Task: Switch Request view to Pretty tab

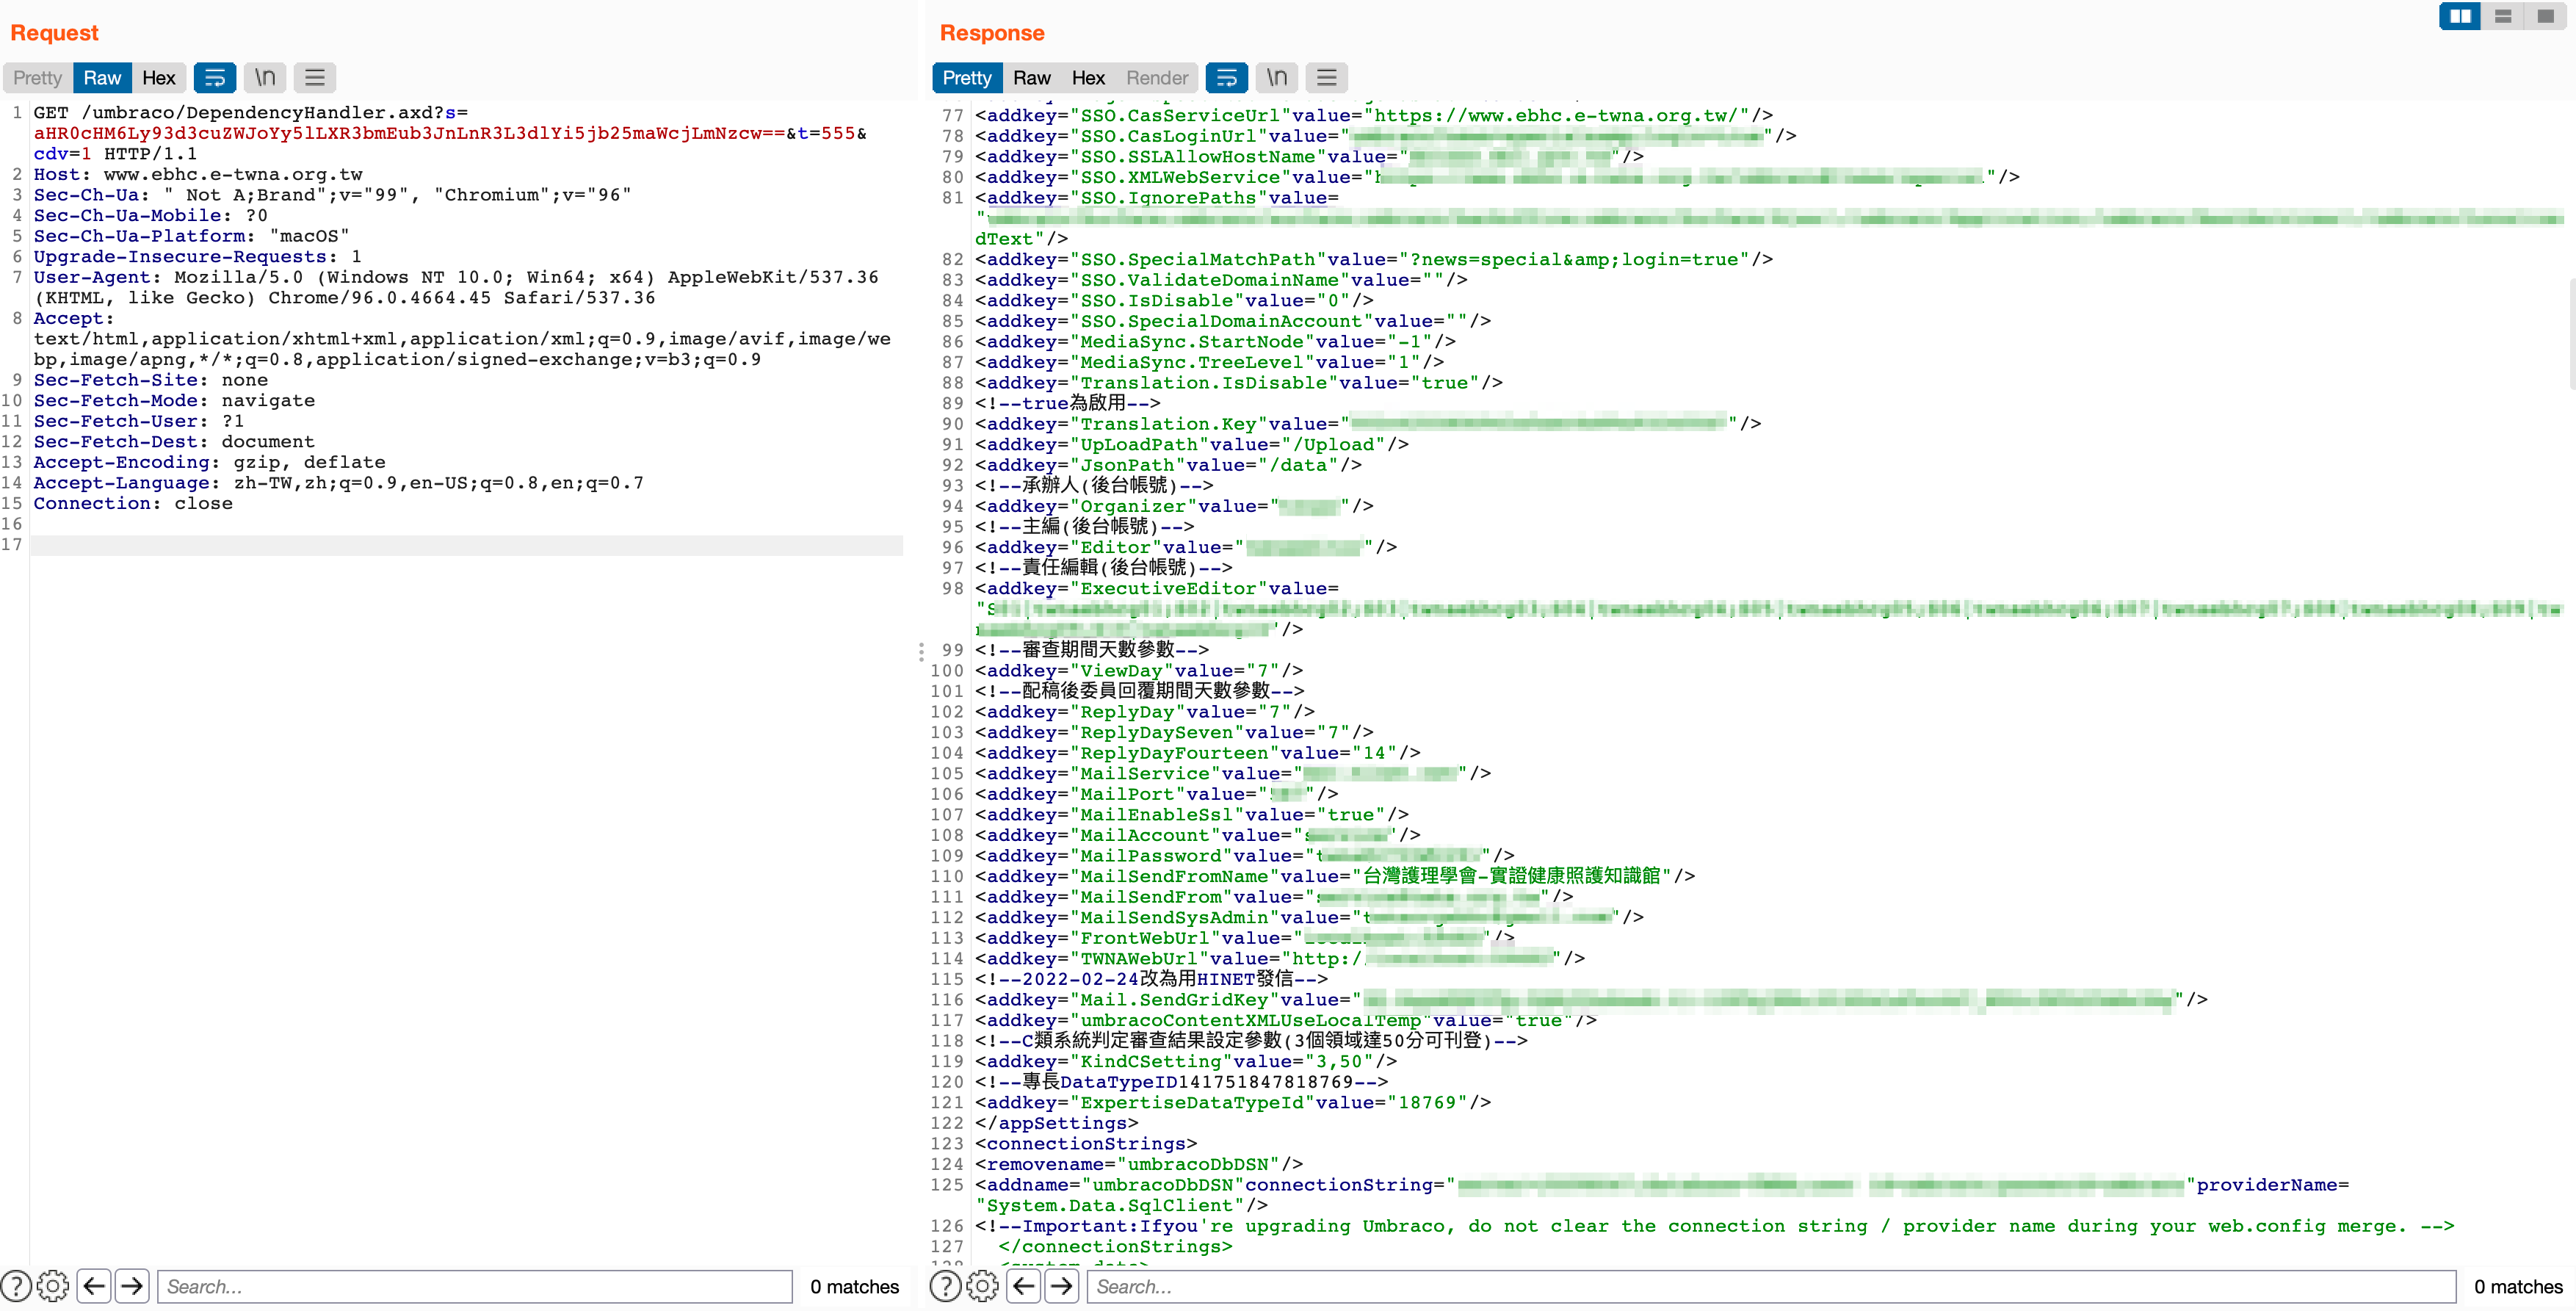Action: tap(37, 78)
